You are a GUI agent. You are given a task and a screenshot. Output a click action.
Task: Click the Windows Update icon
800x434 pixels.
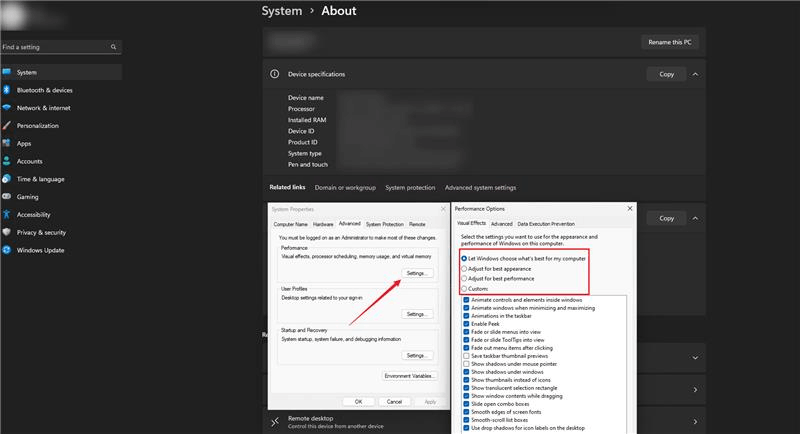[7, 250]
